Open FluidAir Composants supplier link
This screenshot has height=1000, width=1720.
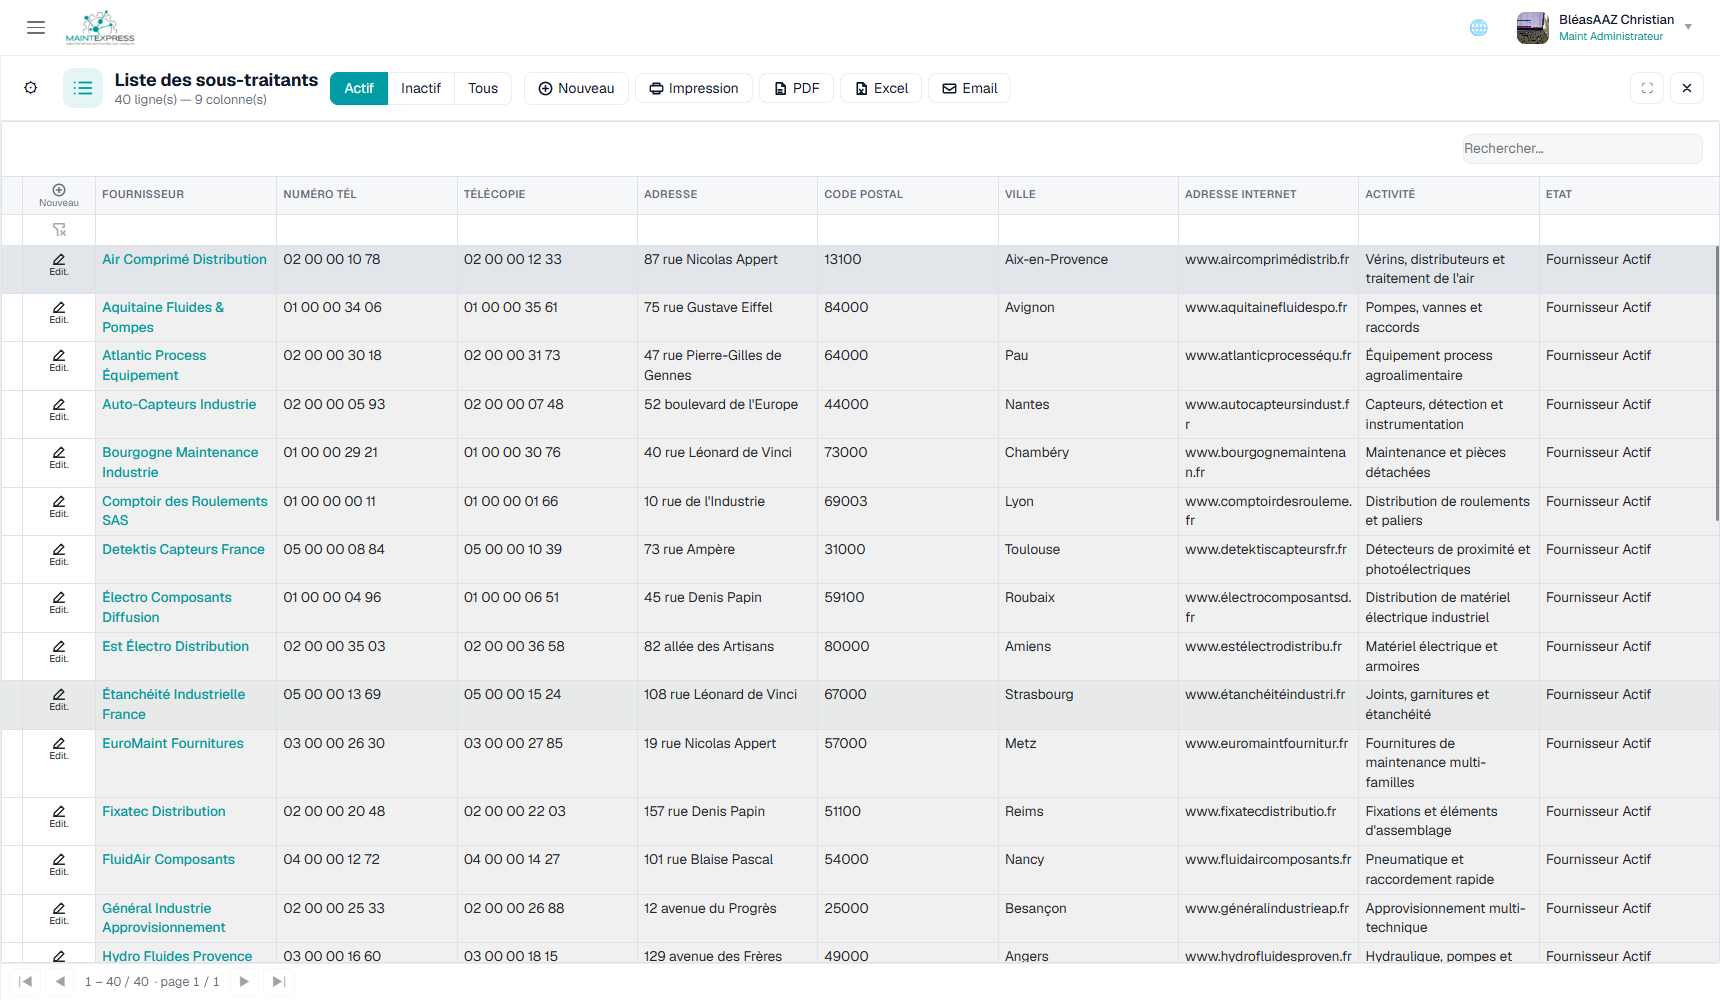click(168, 859)
